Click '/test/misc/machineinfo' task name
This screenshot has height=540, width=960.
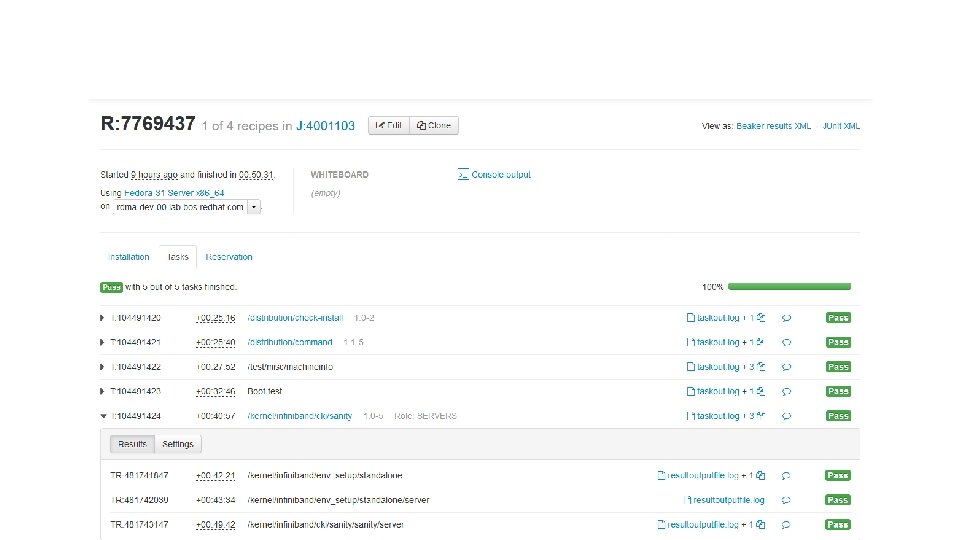290,367
